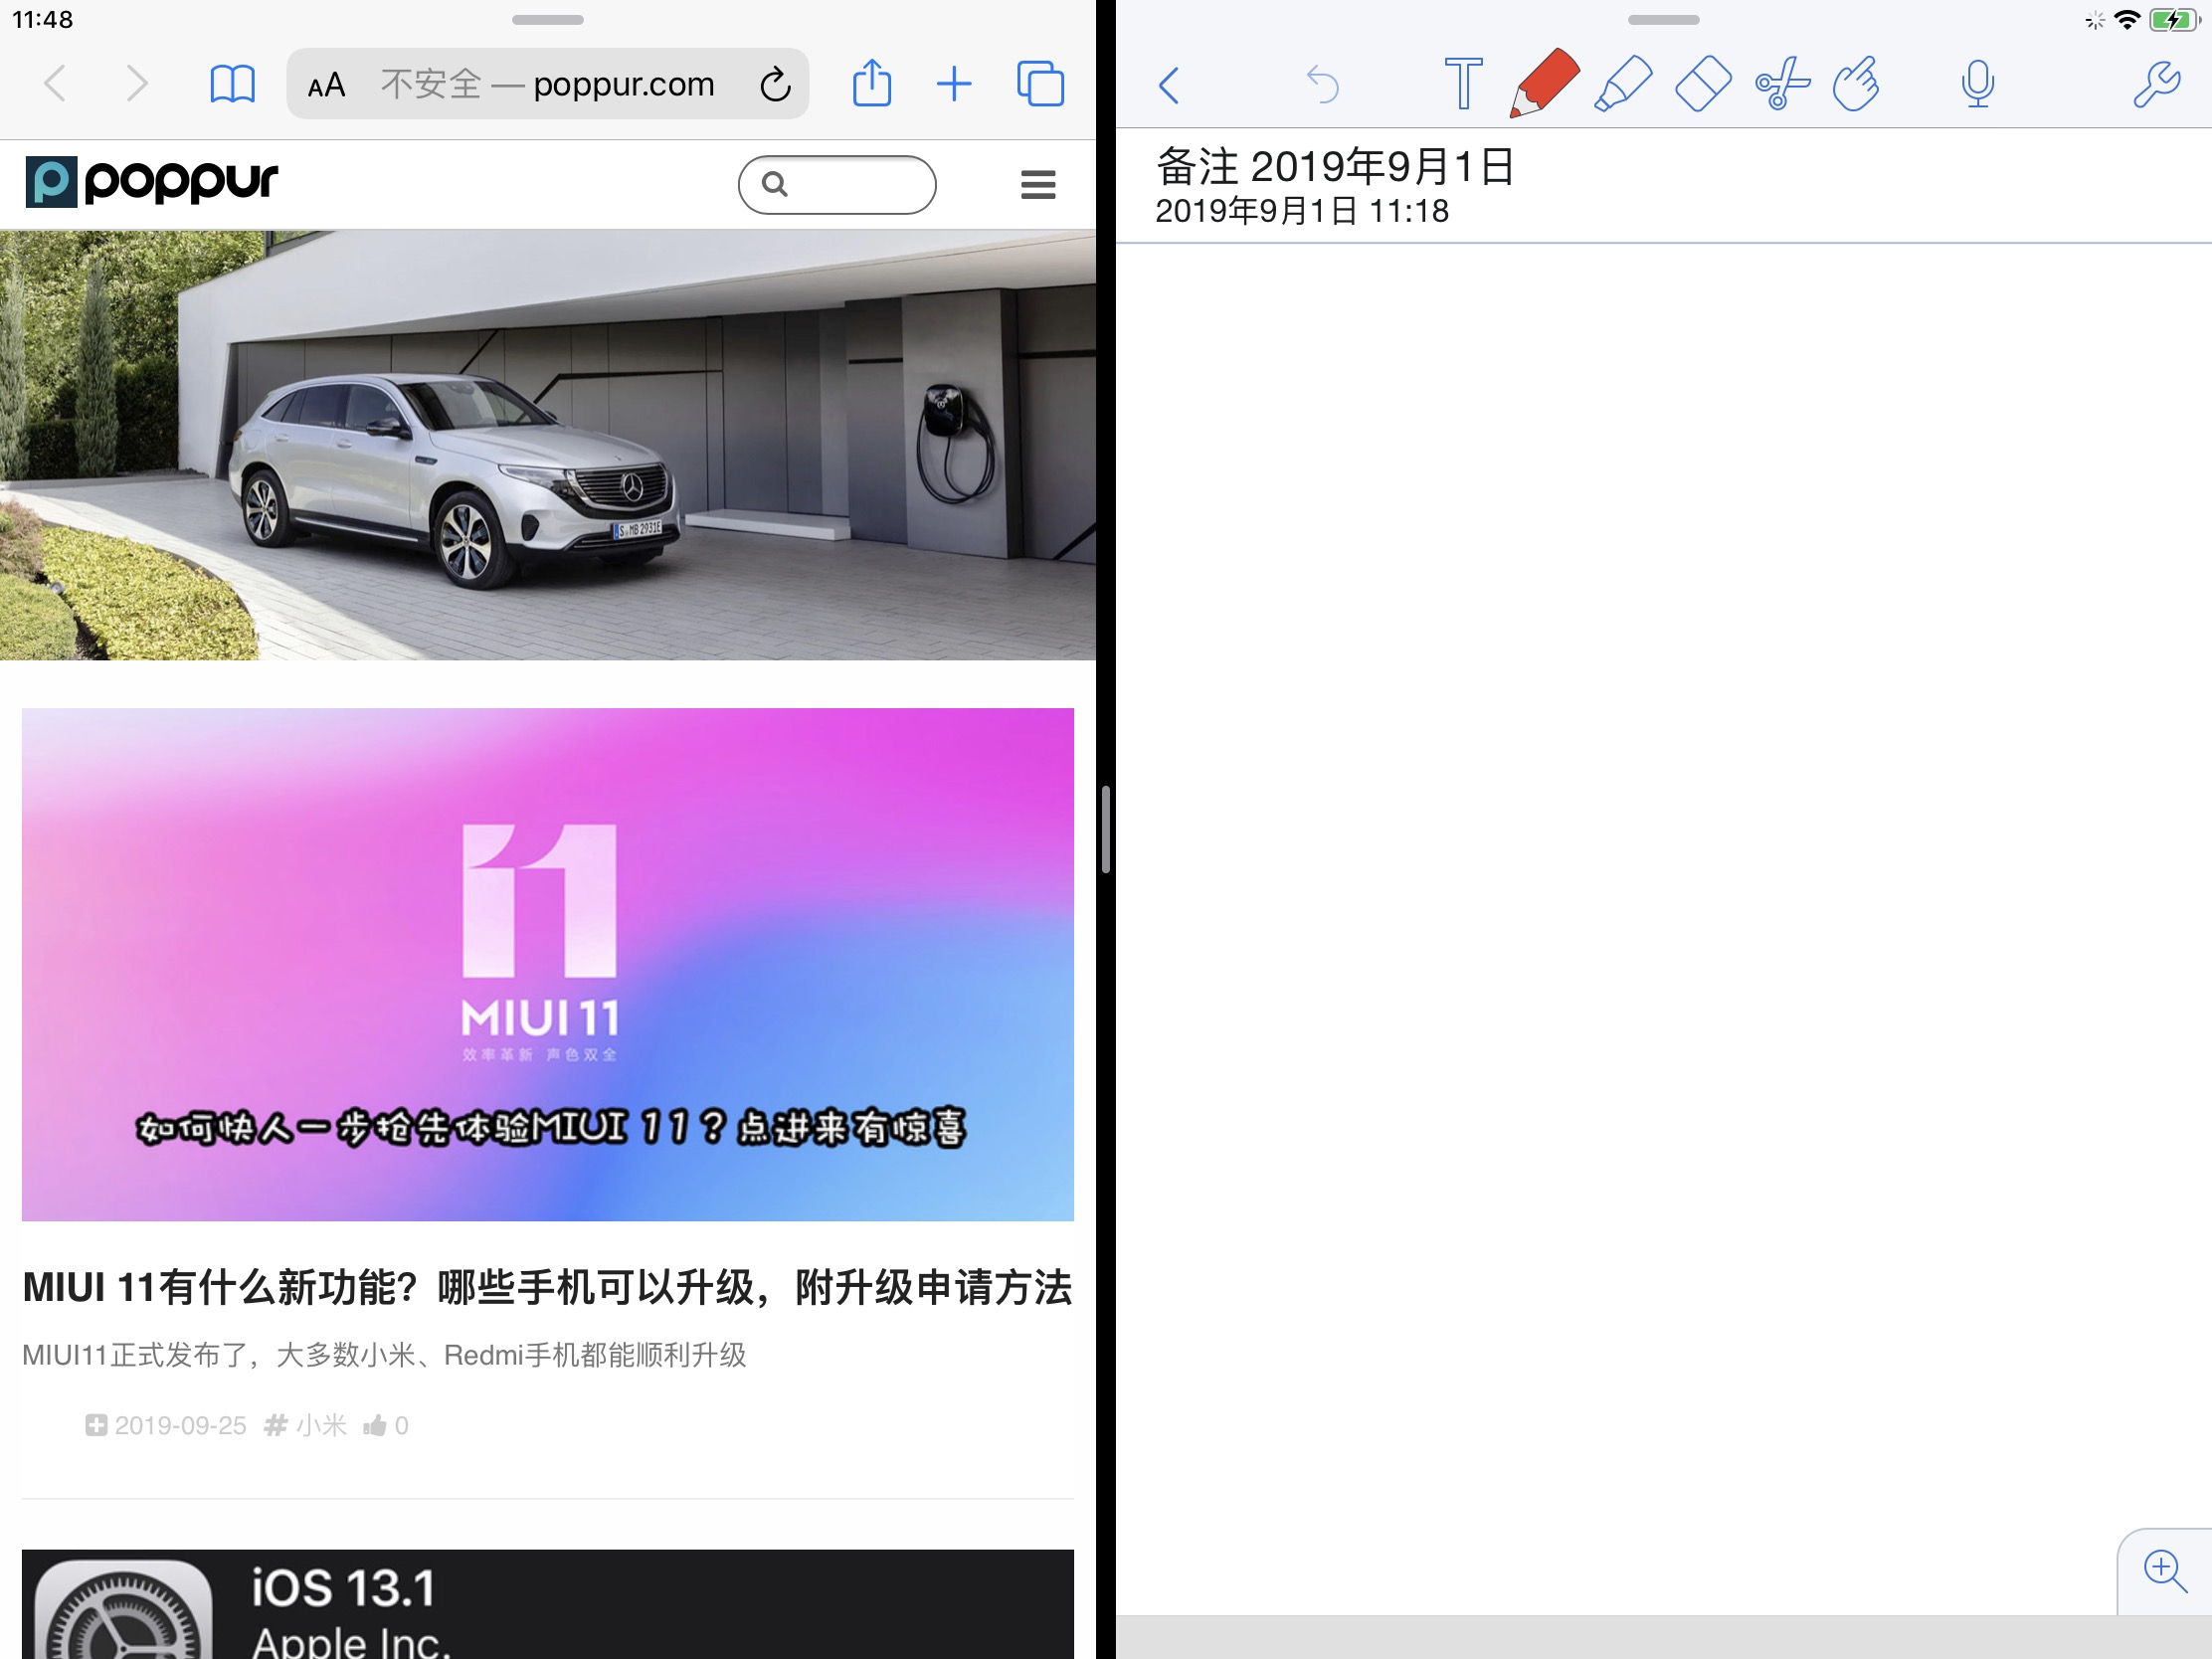Screen dimensions: 2212x1659
Task: Tap the split view divider handle
Action: coord(1105,829)
